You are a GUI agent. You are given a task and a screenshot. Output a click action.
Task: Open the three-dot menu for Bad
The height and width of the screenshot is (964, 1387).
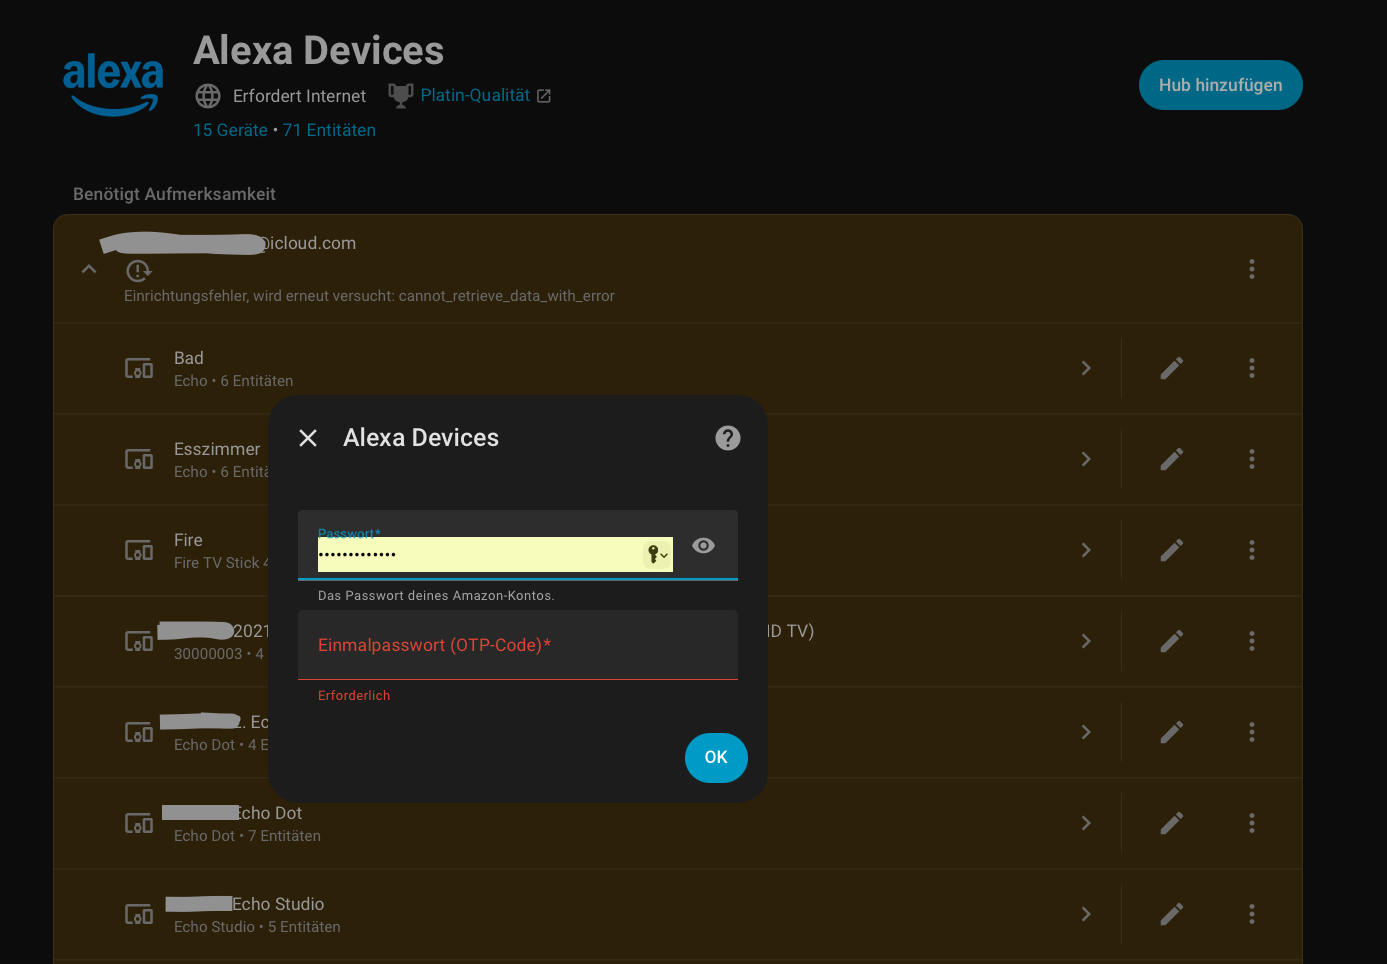click(1252, 369)
